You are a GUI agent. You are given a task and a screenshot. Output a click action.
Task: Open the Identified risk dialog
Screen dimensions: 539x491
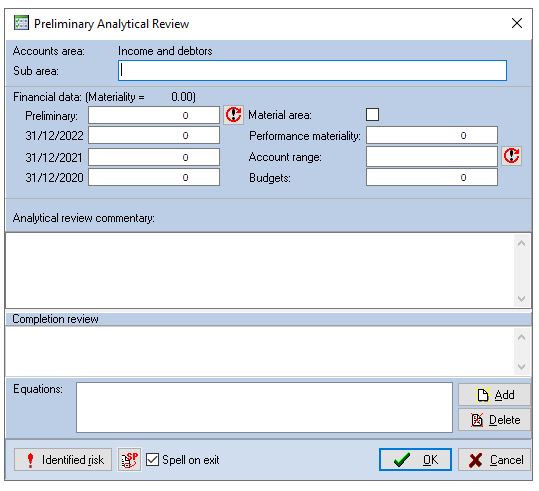pos(63,460)
